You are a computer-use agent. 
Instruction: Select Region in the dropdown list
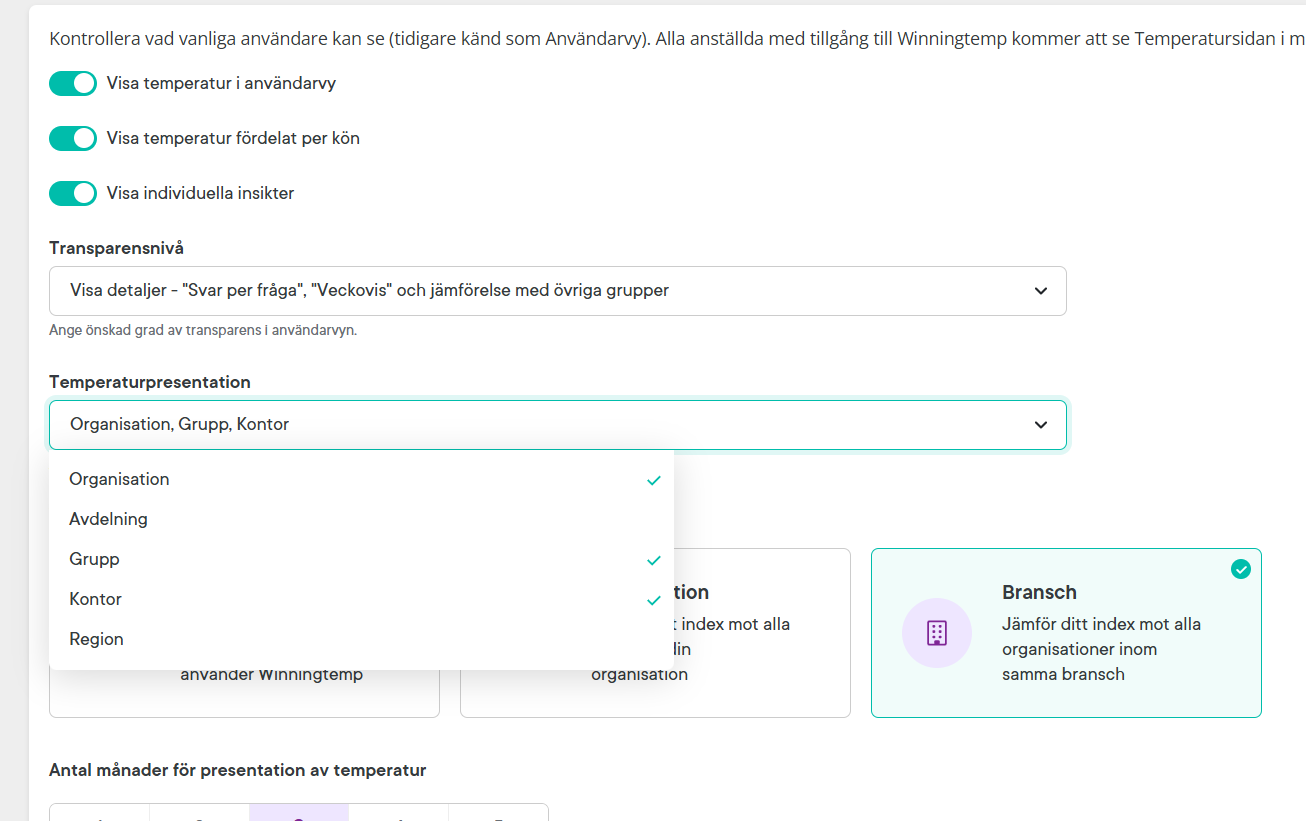pyautogui.click(x=96, y=639)
